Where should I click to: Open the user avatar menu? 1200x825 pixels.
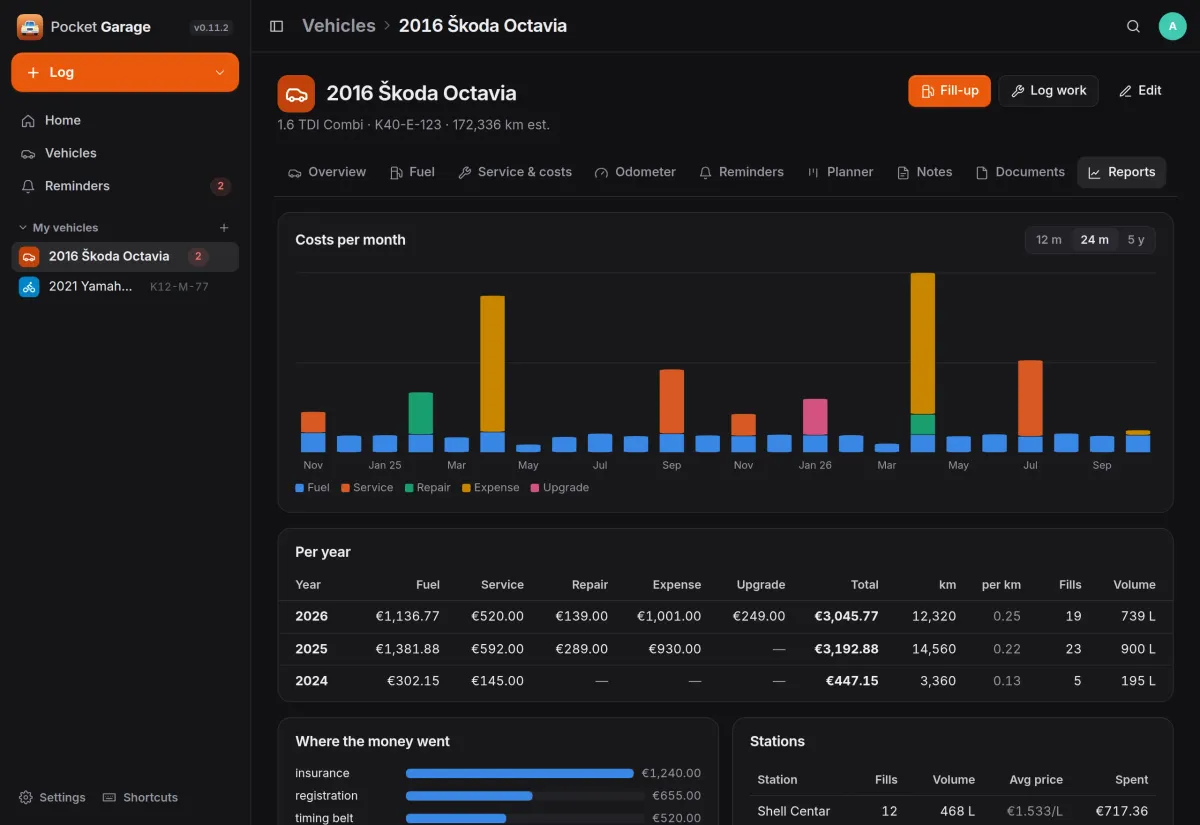click(1172, 26)
